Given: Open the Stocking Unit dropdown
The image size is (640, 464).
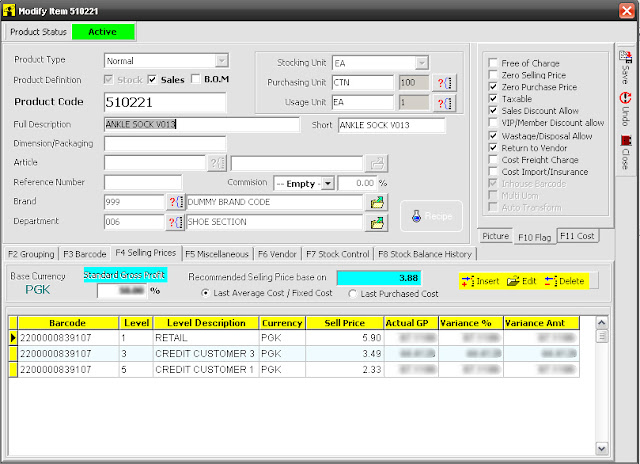Looking at the screenshot, I should tap(422, 63).
